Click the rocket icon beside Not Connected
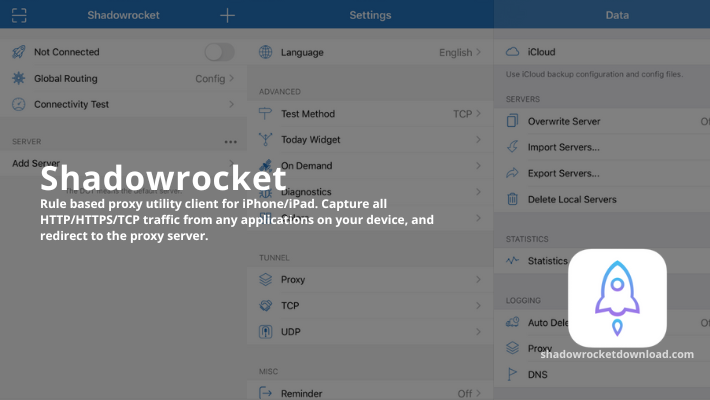 19,52
